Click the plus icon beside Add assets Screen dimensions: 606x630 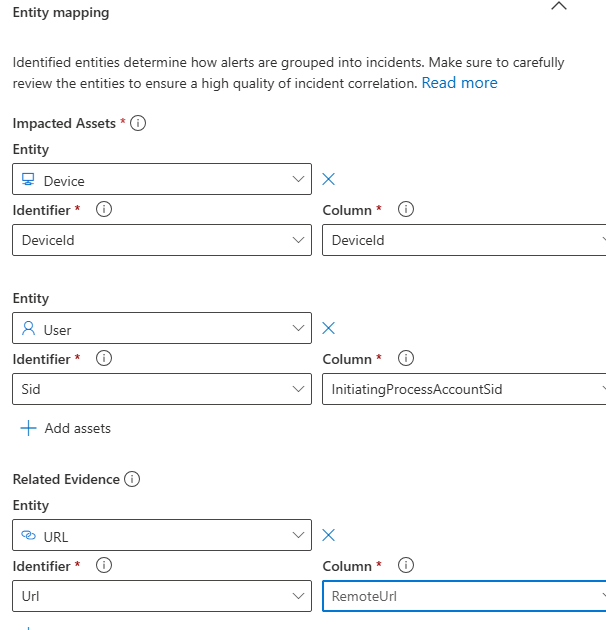click(x=28, y=428)
